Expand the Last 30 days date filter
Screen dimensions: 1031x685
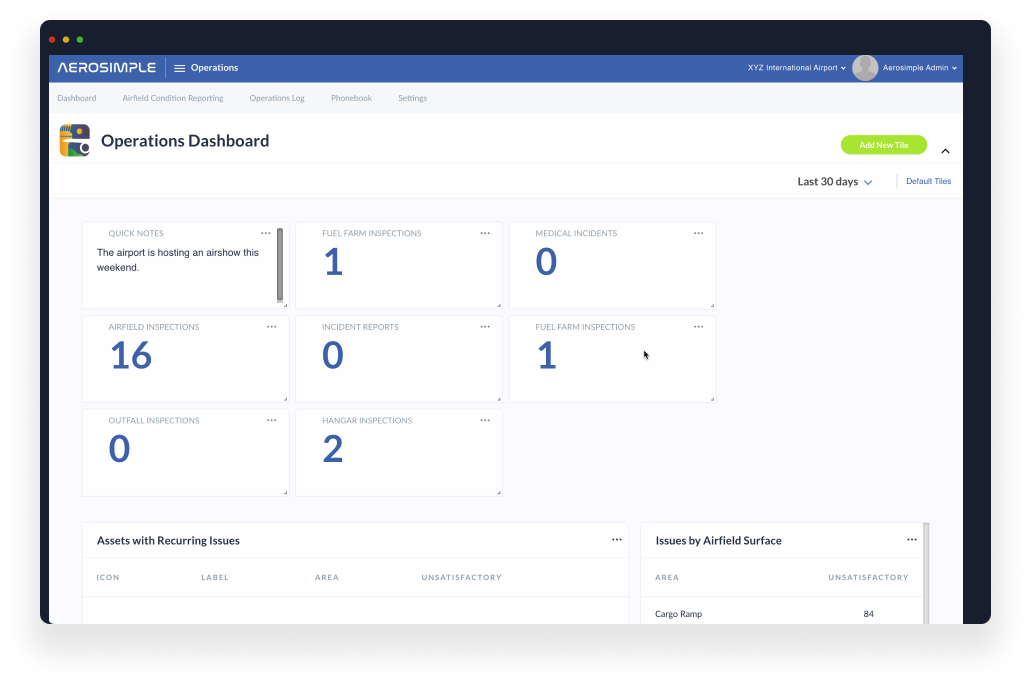[x=835, y=181]
